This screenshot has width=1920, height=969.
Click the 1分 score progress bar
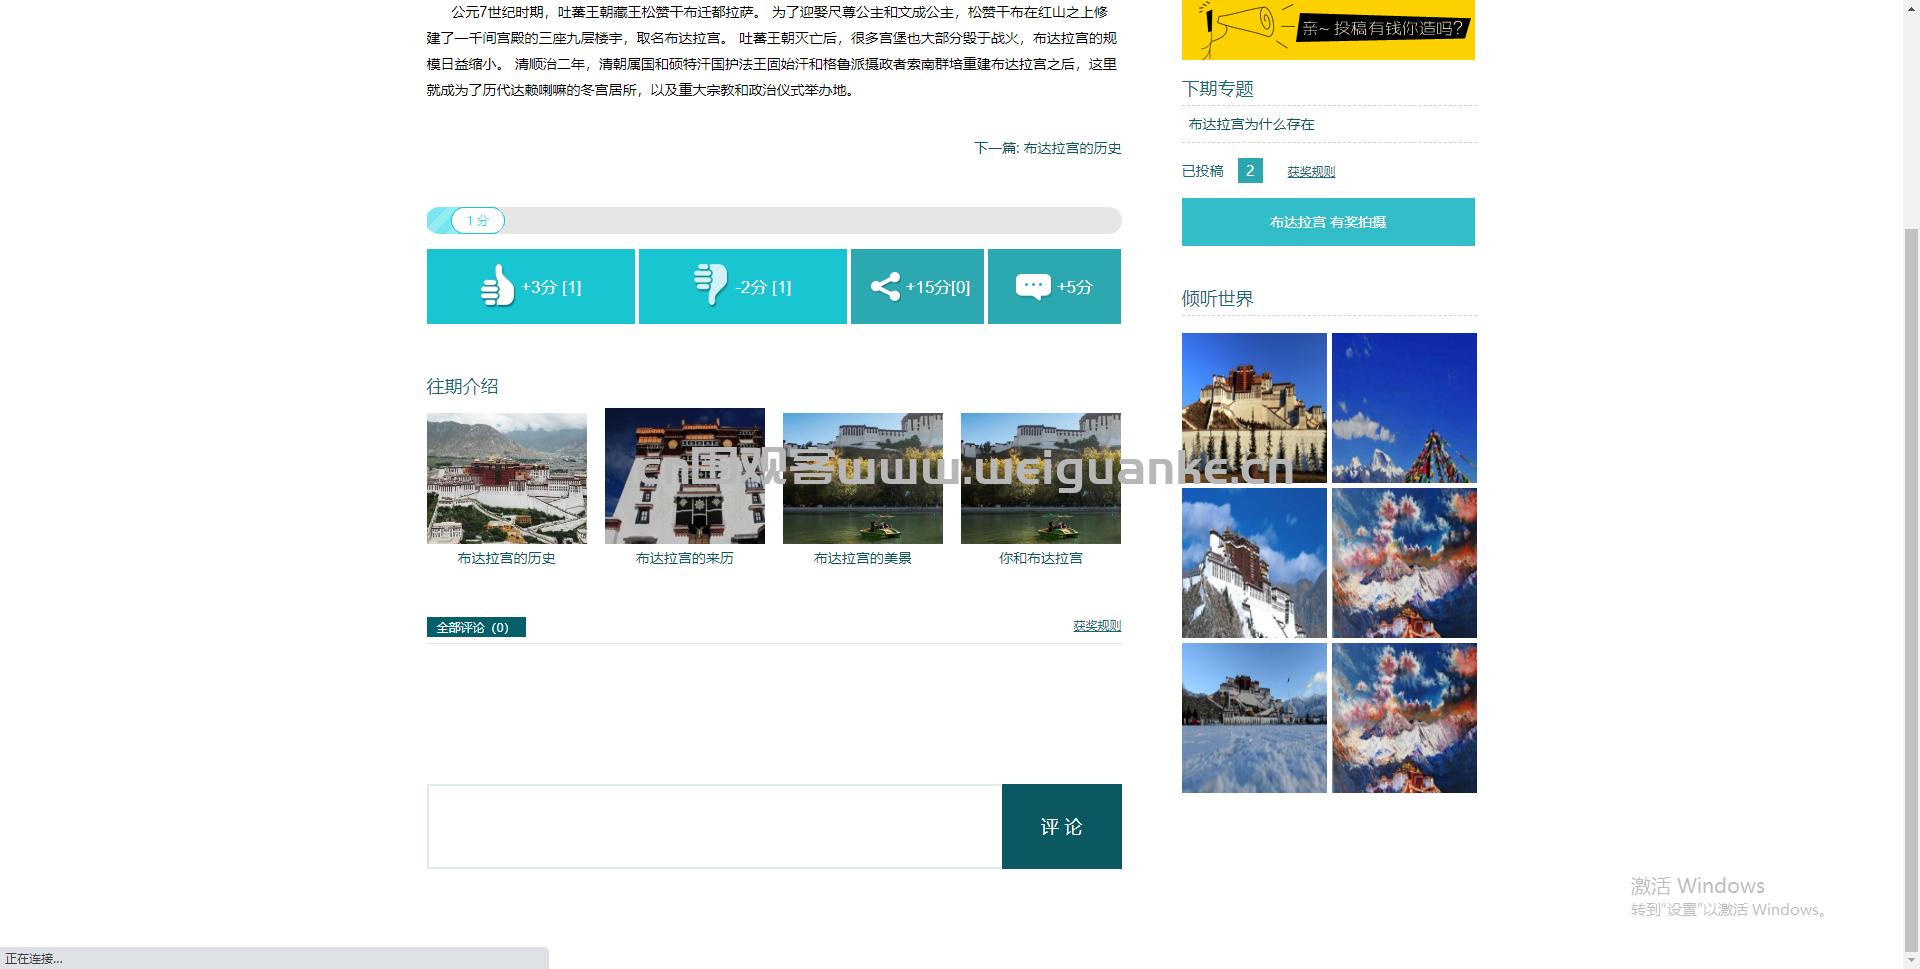(773, 220)
